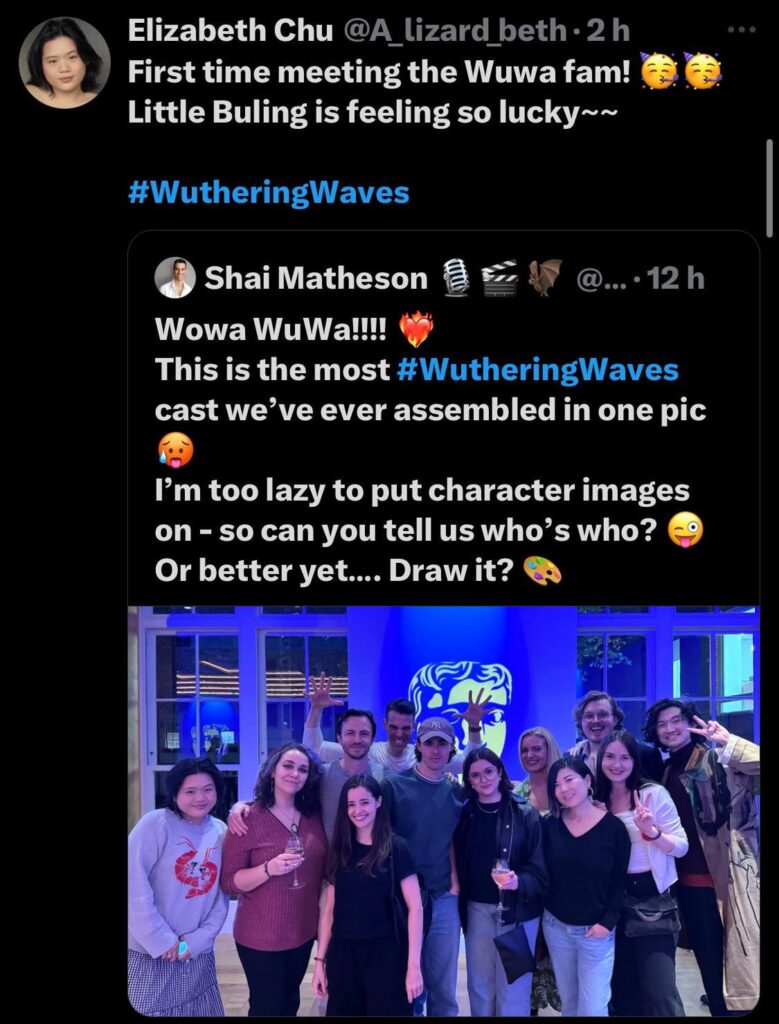Screen dimensions: 779x1024
Task: Open Elizabeth Chu's profile avatar
Action: 65,62
